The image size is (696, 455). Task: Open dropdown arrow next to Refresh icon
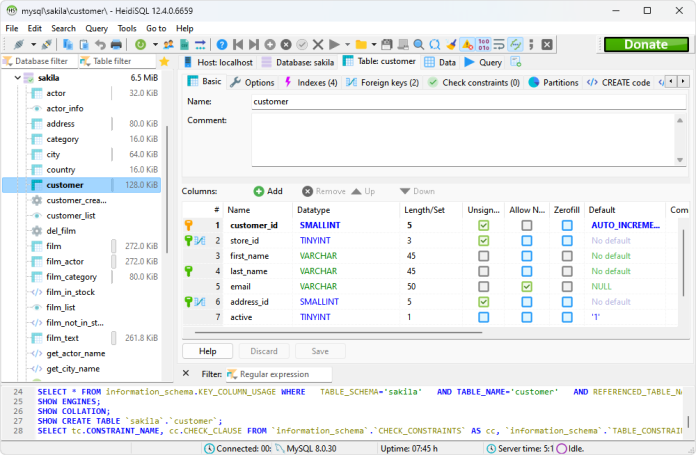point(153,45)
